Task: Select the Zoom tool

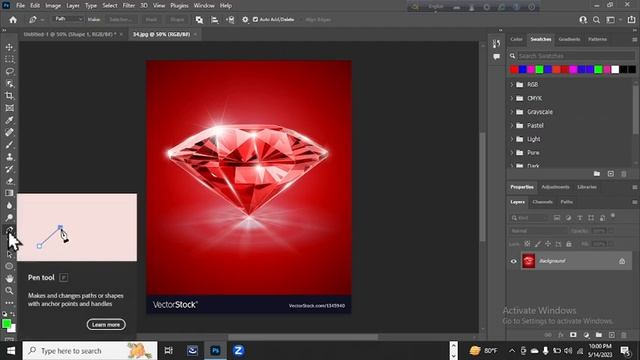Action: click(9, 291)
